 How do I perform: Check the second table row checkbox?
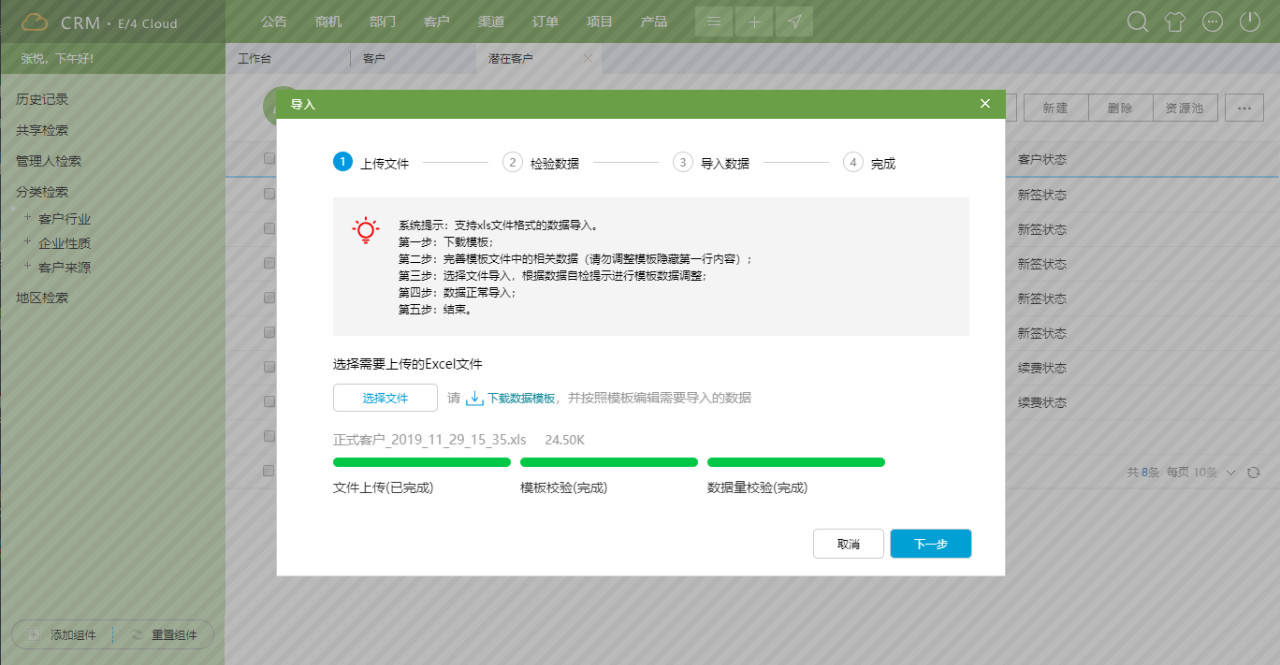[x=269, y=228]
